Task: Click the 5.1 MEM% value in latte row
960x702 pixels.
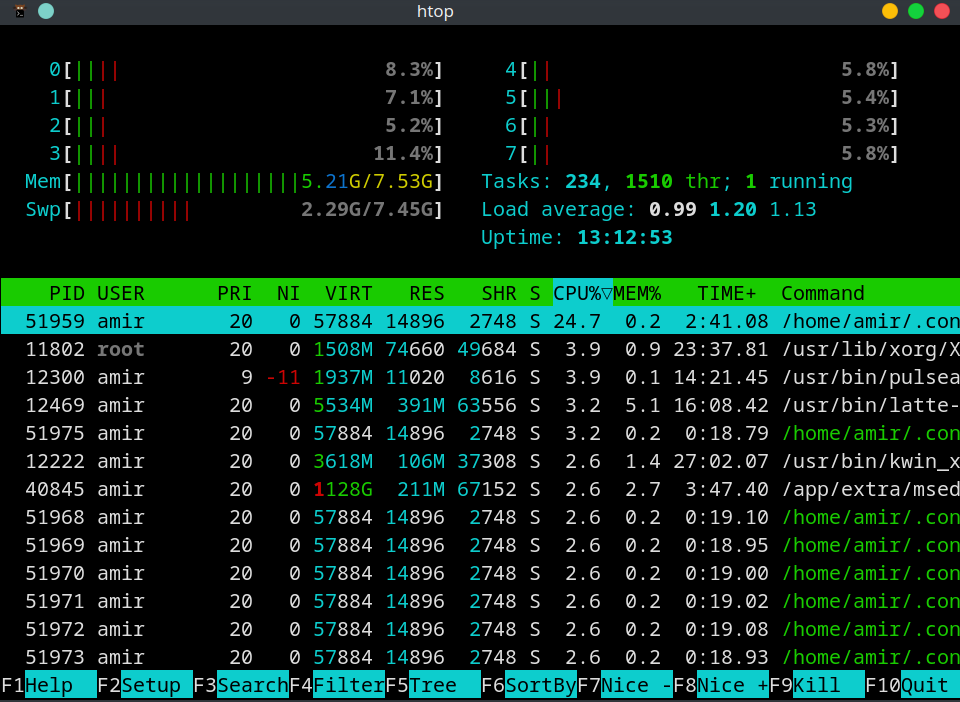Action: (x=643, y=405)
